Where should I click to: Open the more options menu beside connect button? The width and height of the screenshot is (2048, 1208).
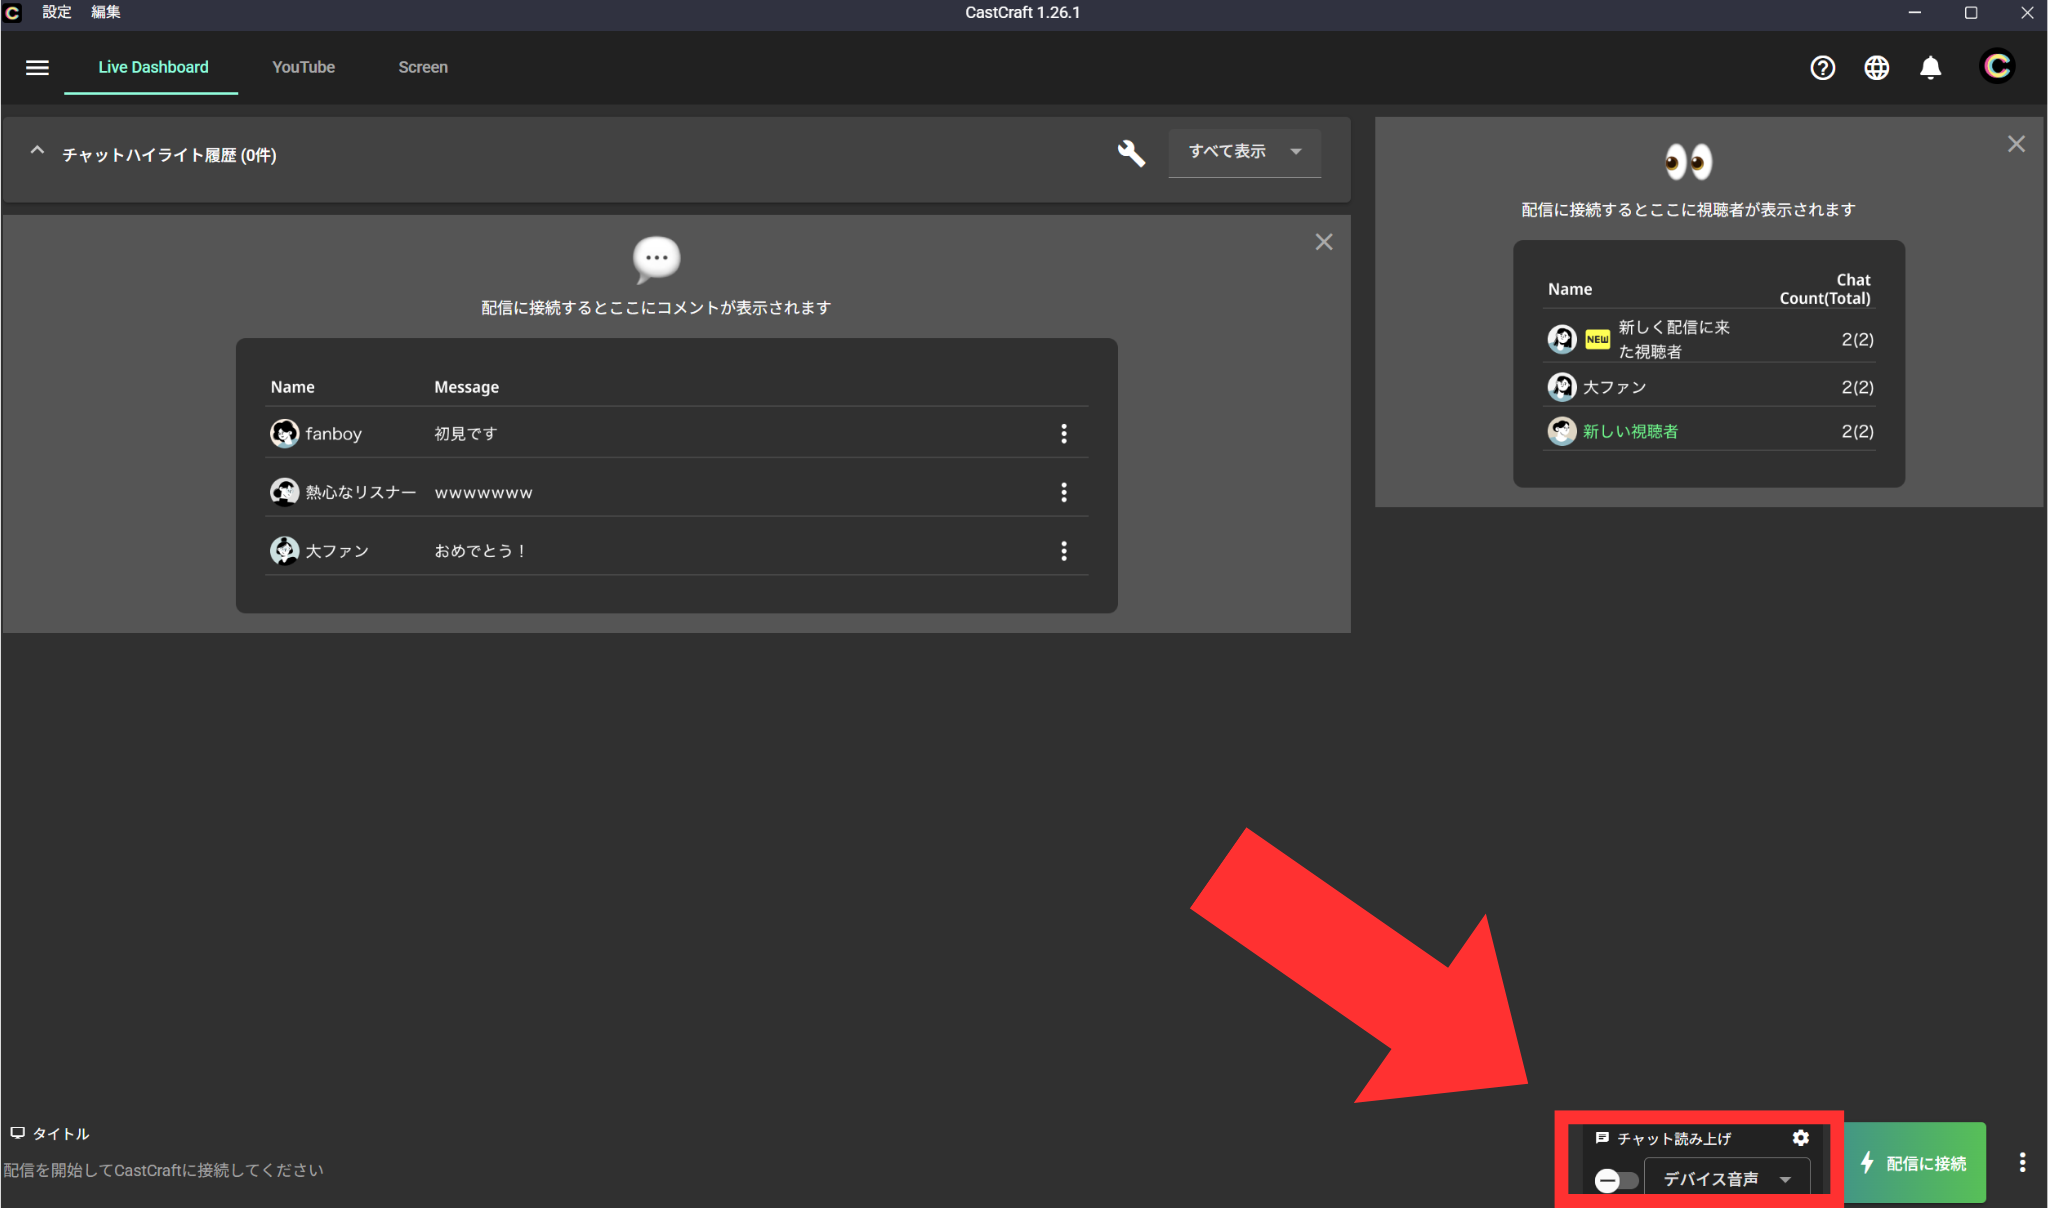point(2022,1162)
